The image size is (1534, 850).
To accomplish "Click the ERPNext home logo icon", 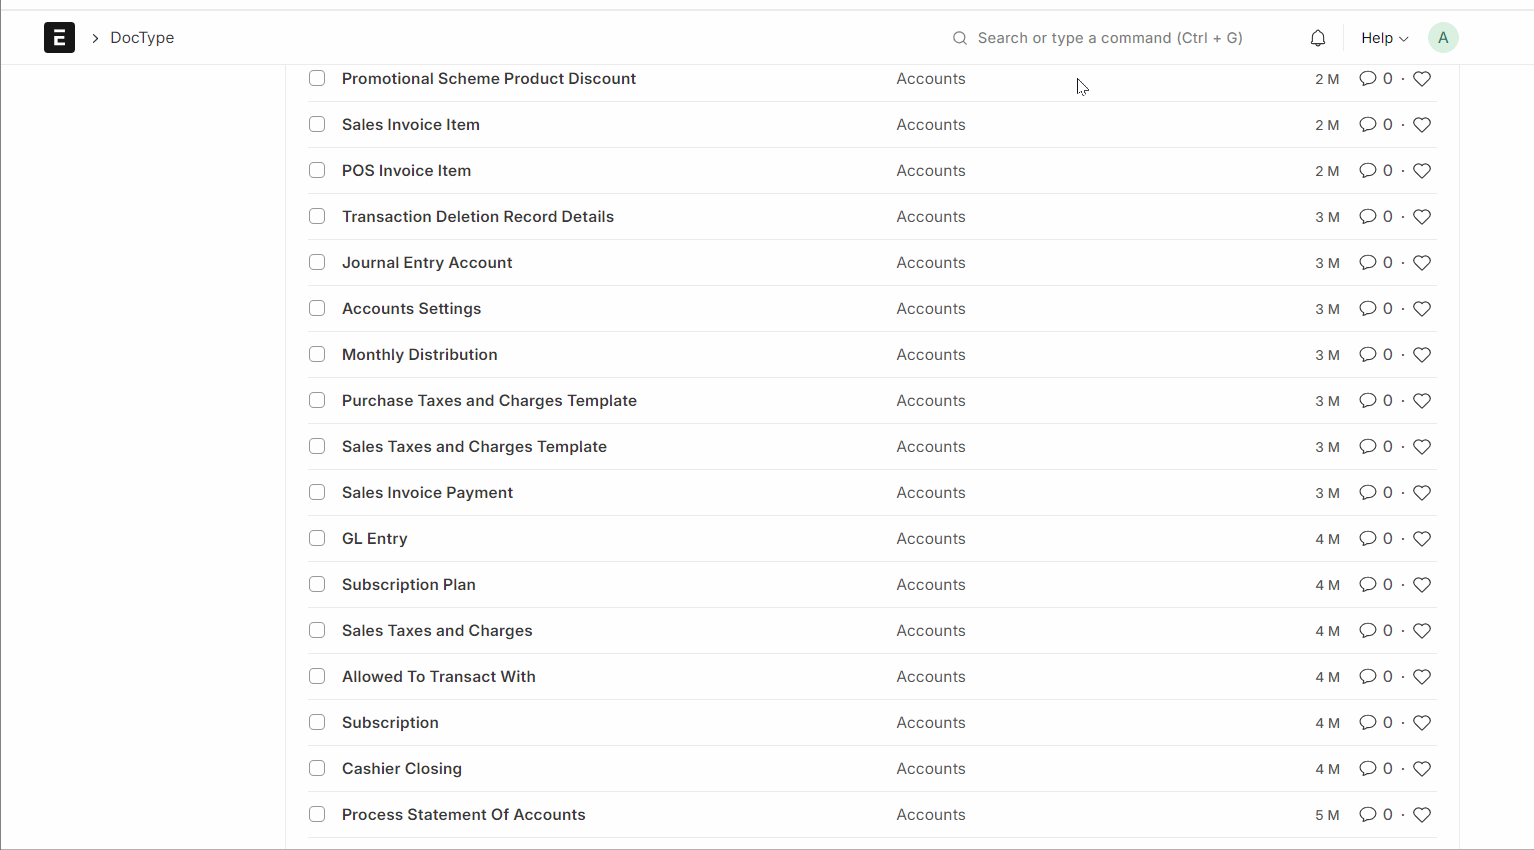I will 59,38.
